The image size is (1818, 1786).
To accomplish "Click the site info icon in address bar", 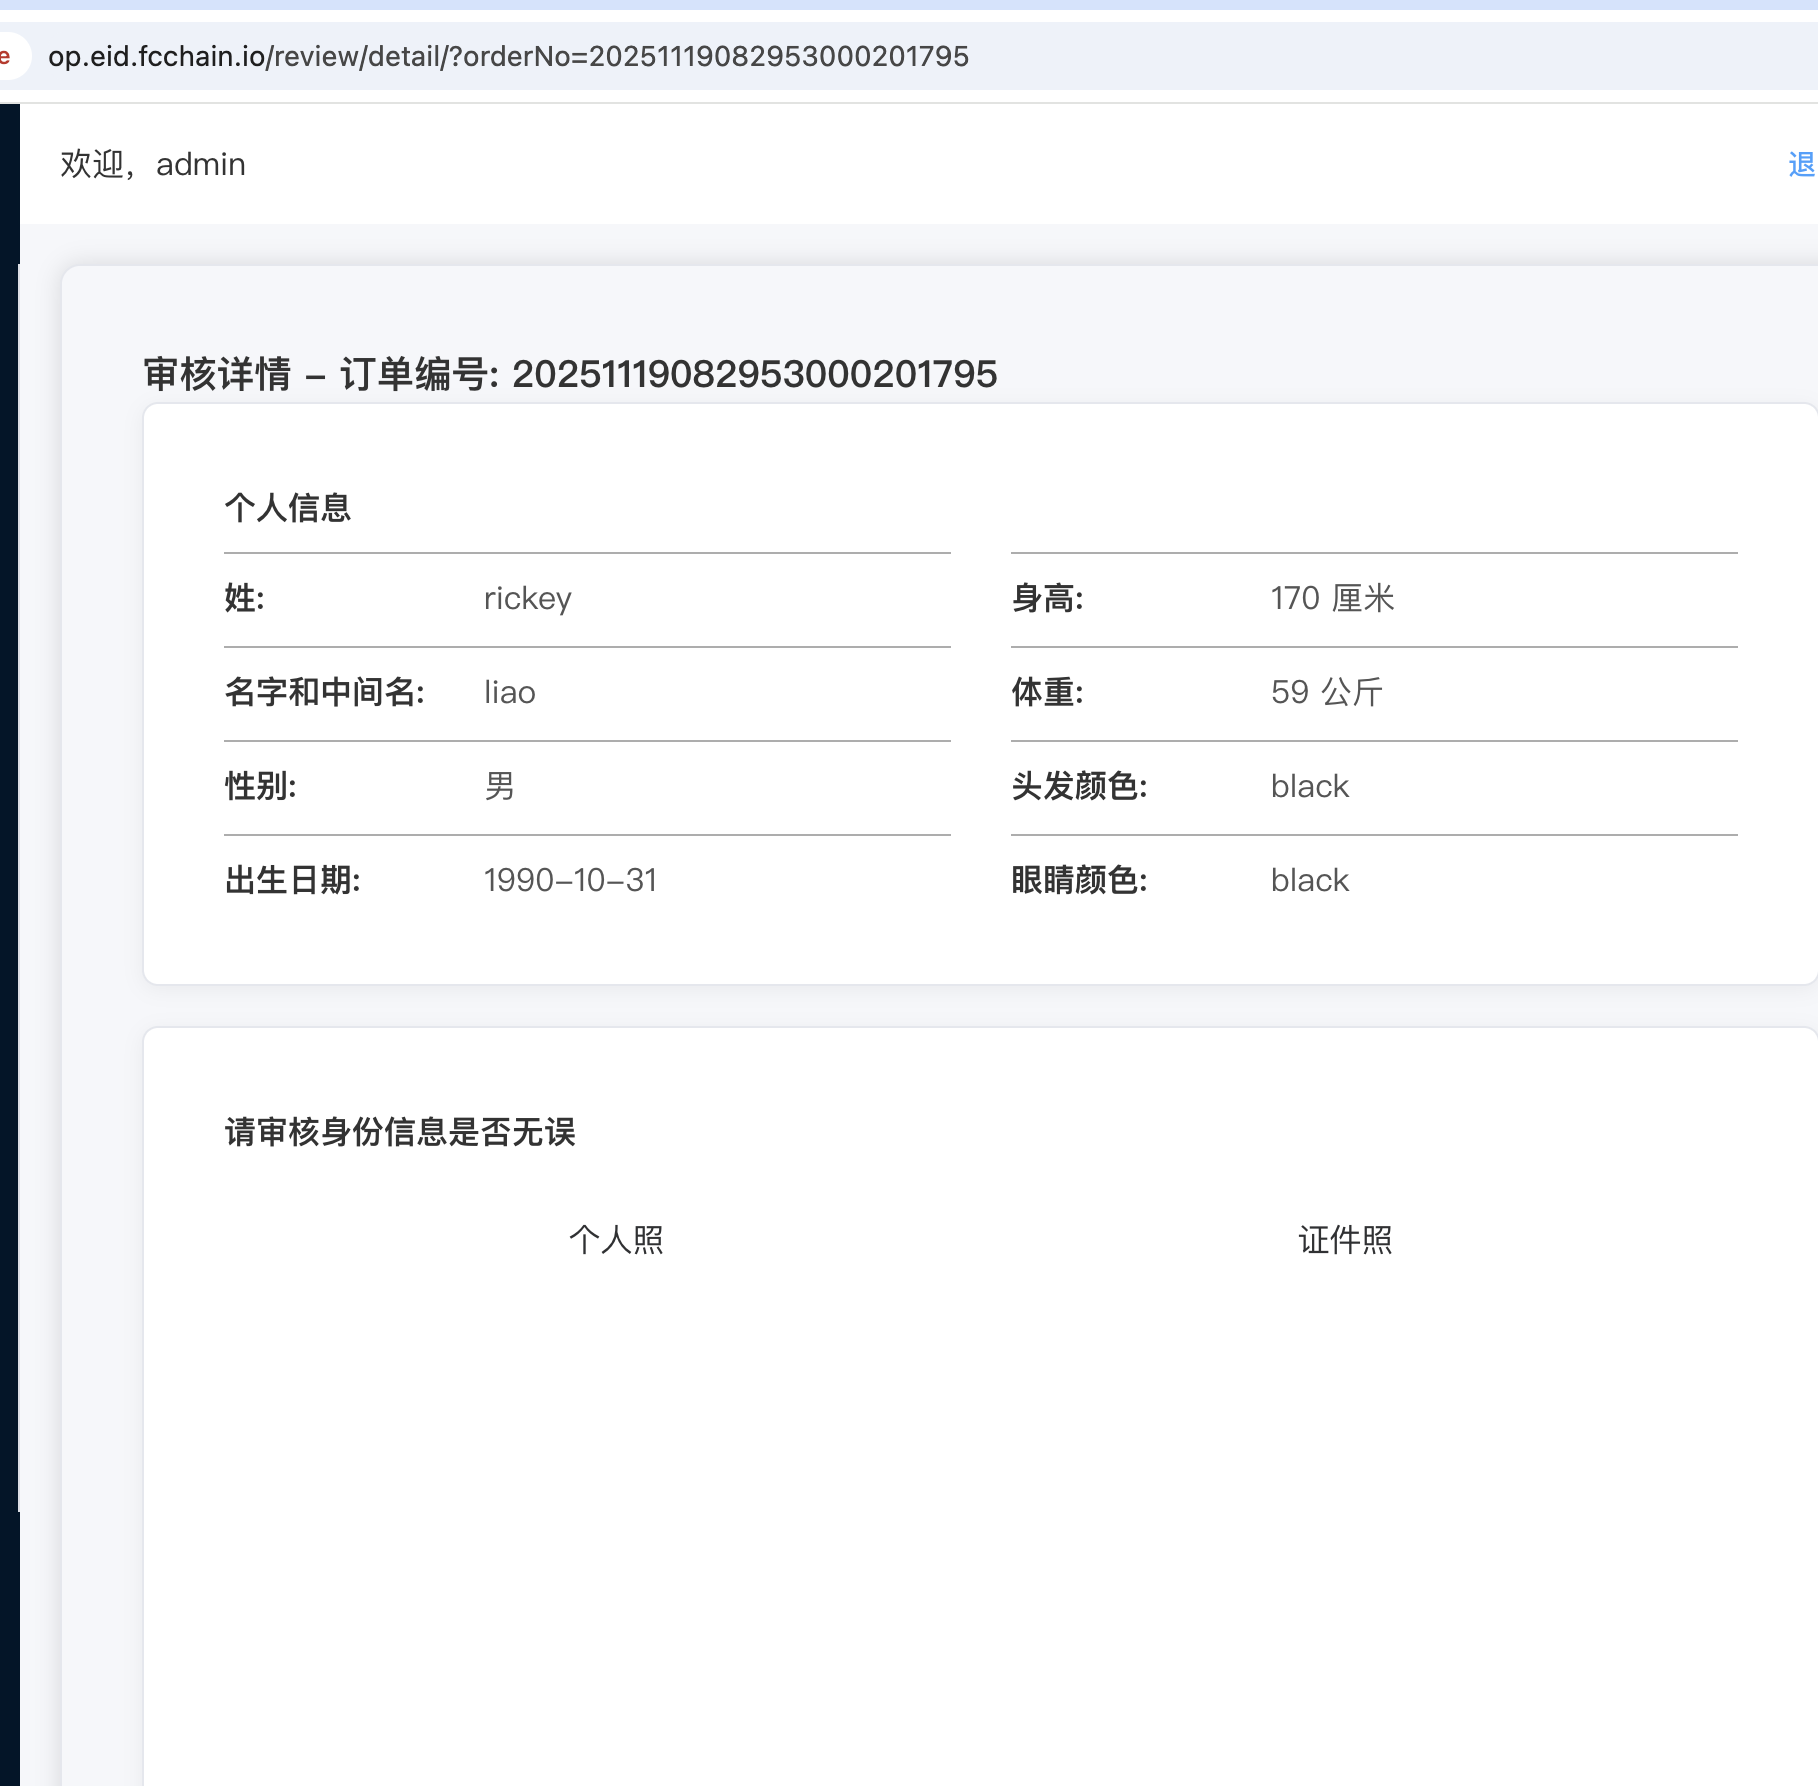I will 8,56.
